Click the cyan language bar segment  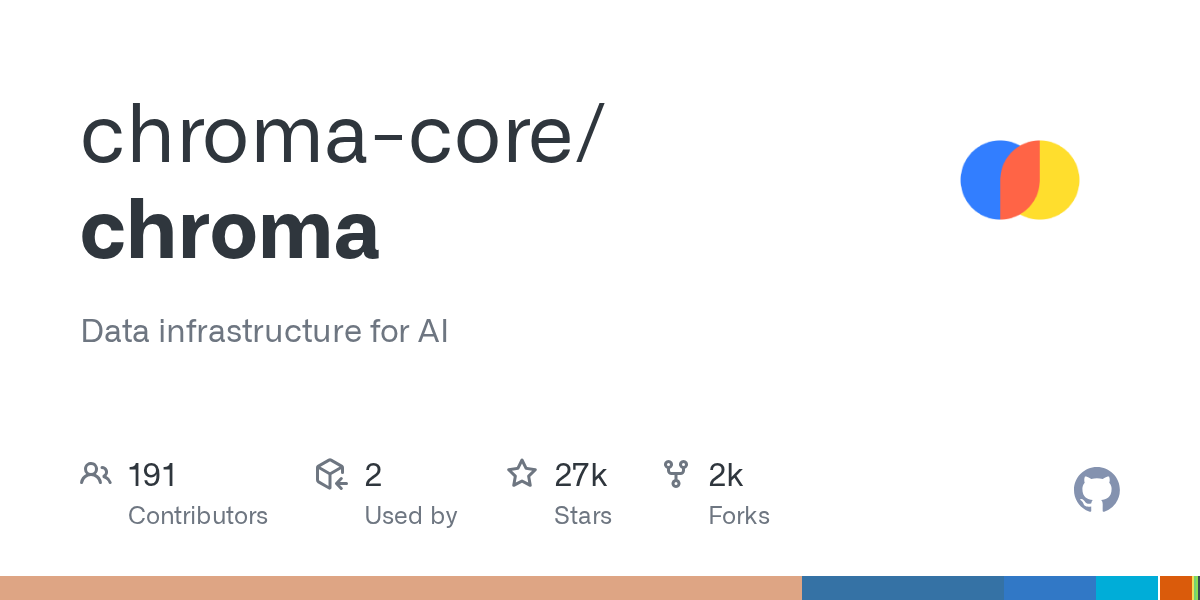click(1126, 588)
